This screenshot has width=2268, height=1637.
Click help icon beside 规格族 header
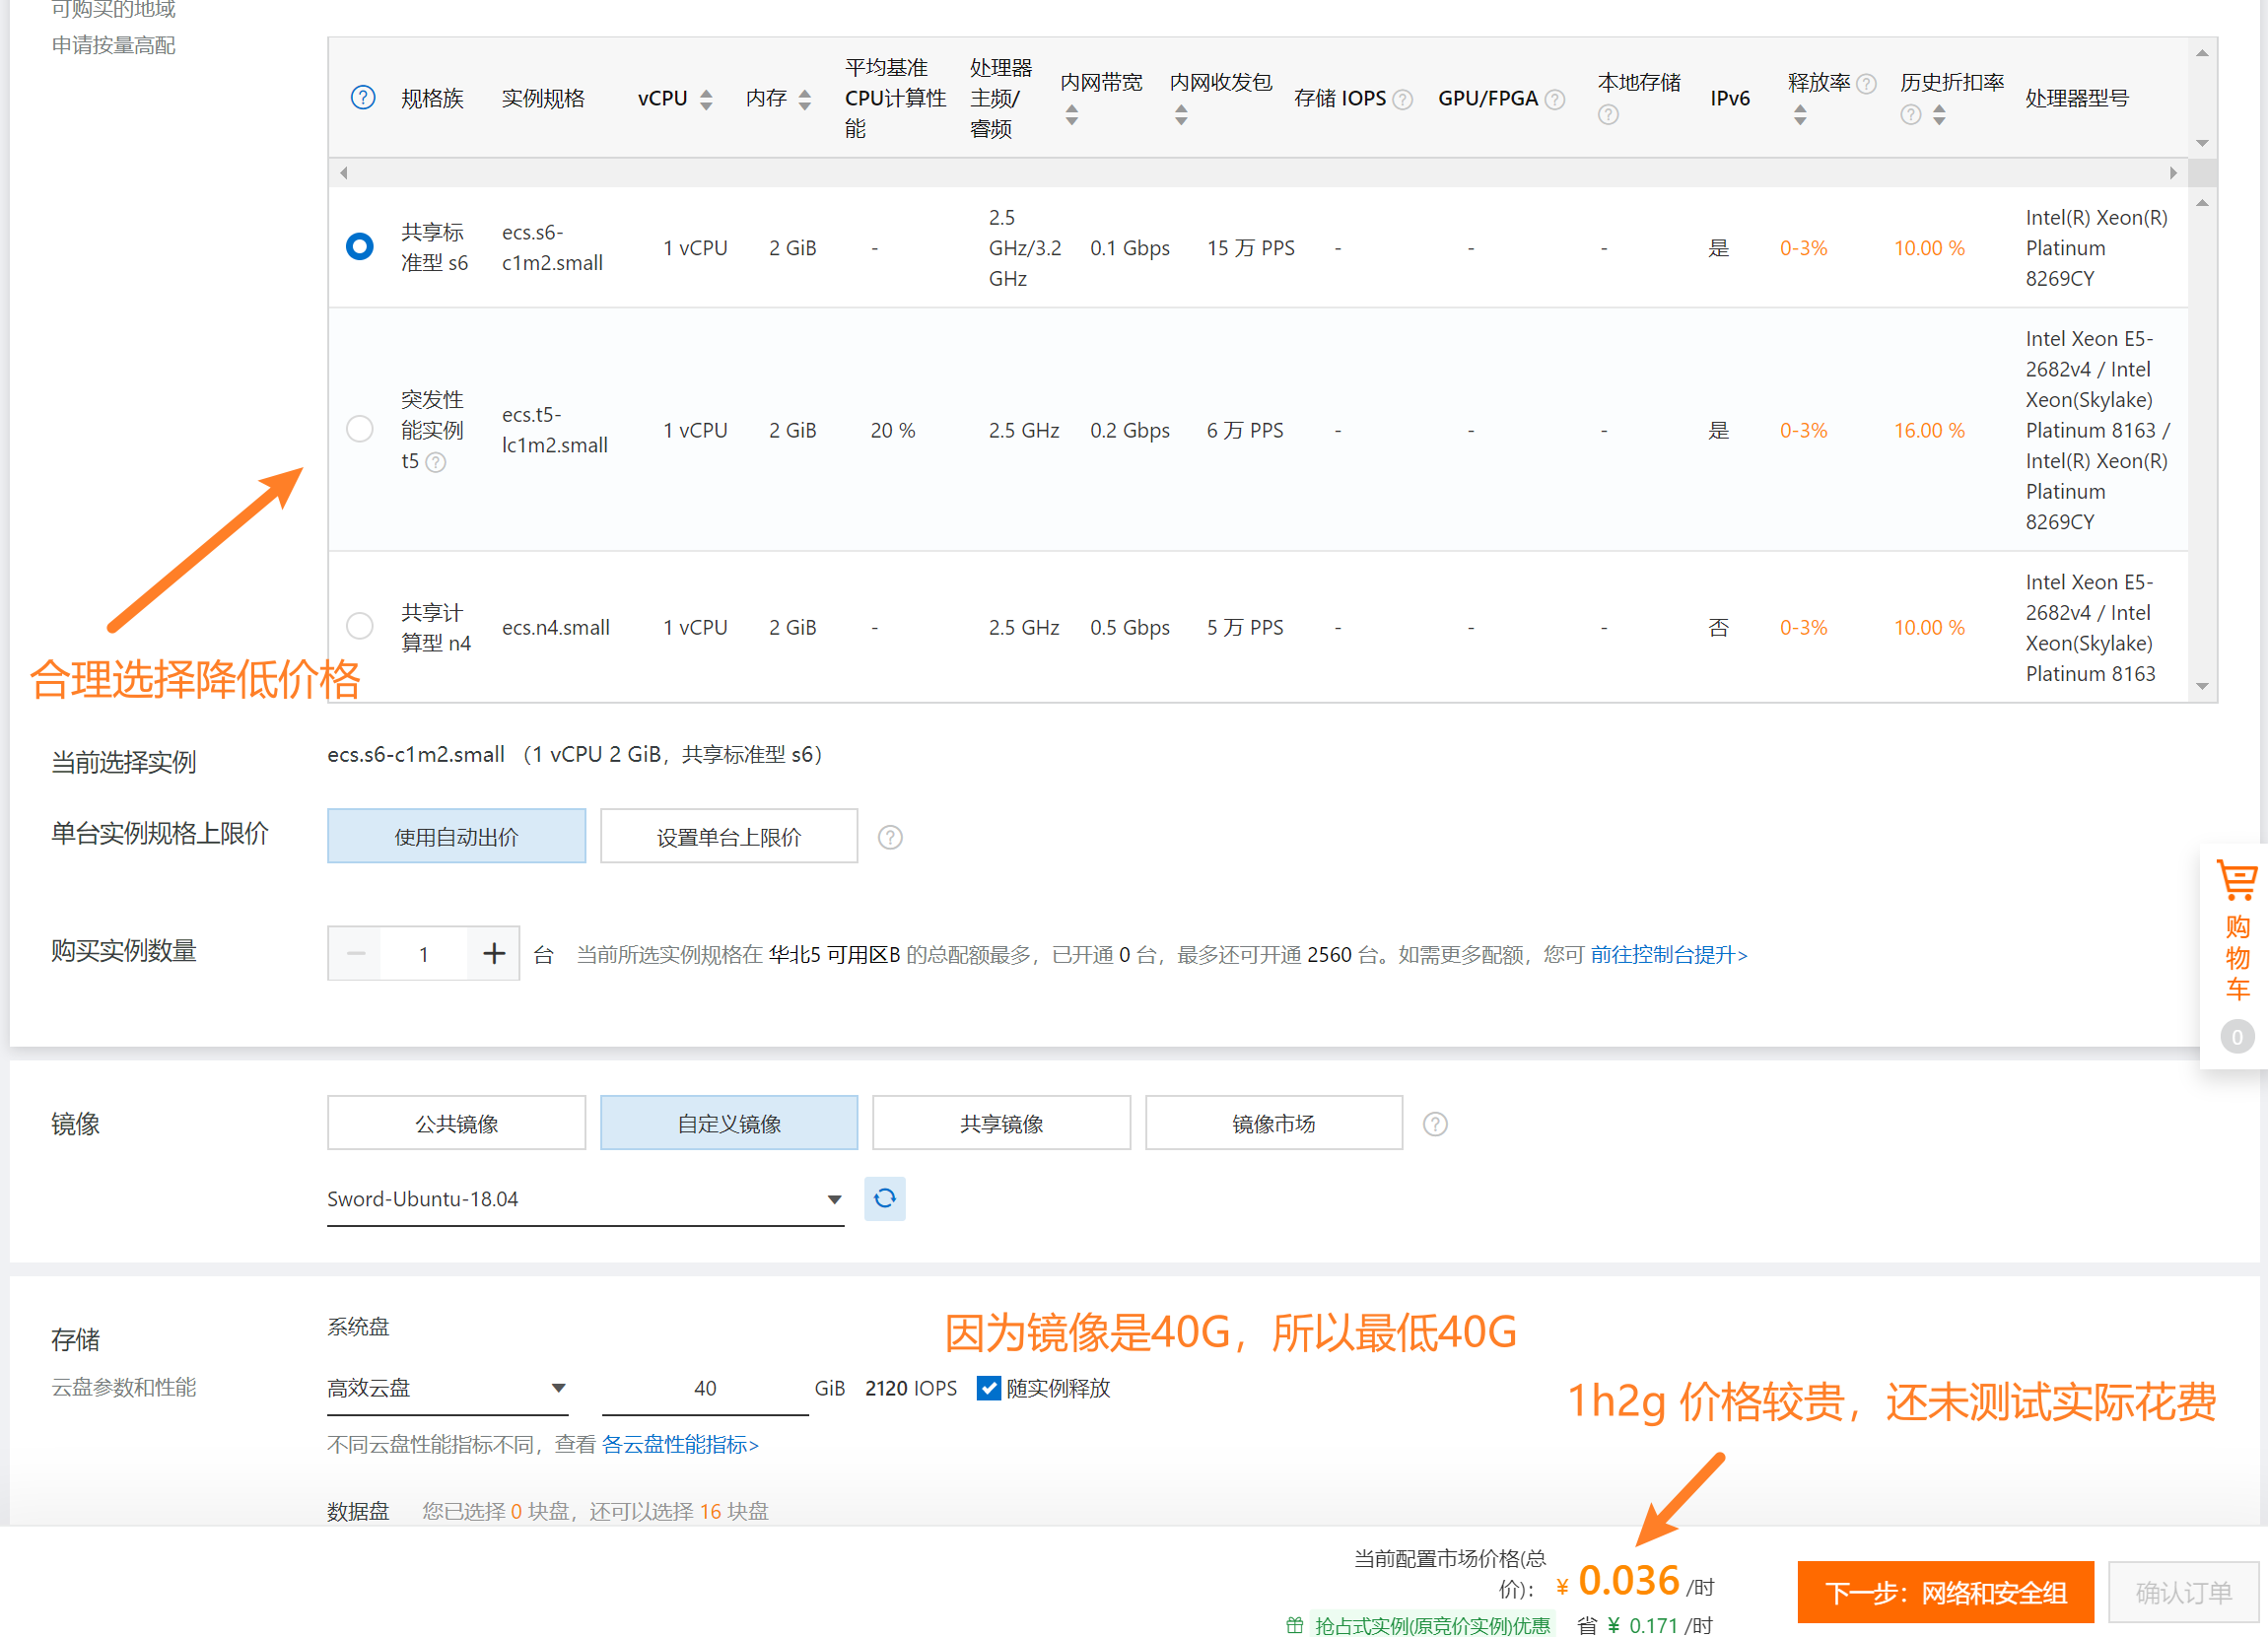[x=363, y=97]
